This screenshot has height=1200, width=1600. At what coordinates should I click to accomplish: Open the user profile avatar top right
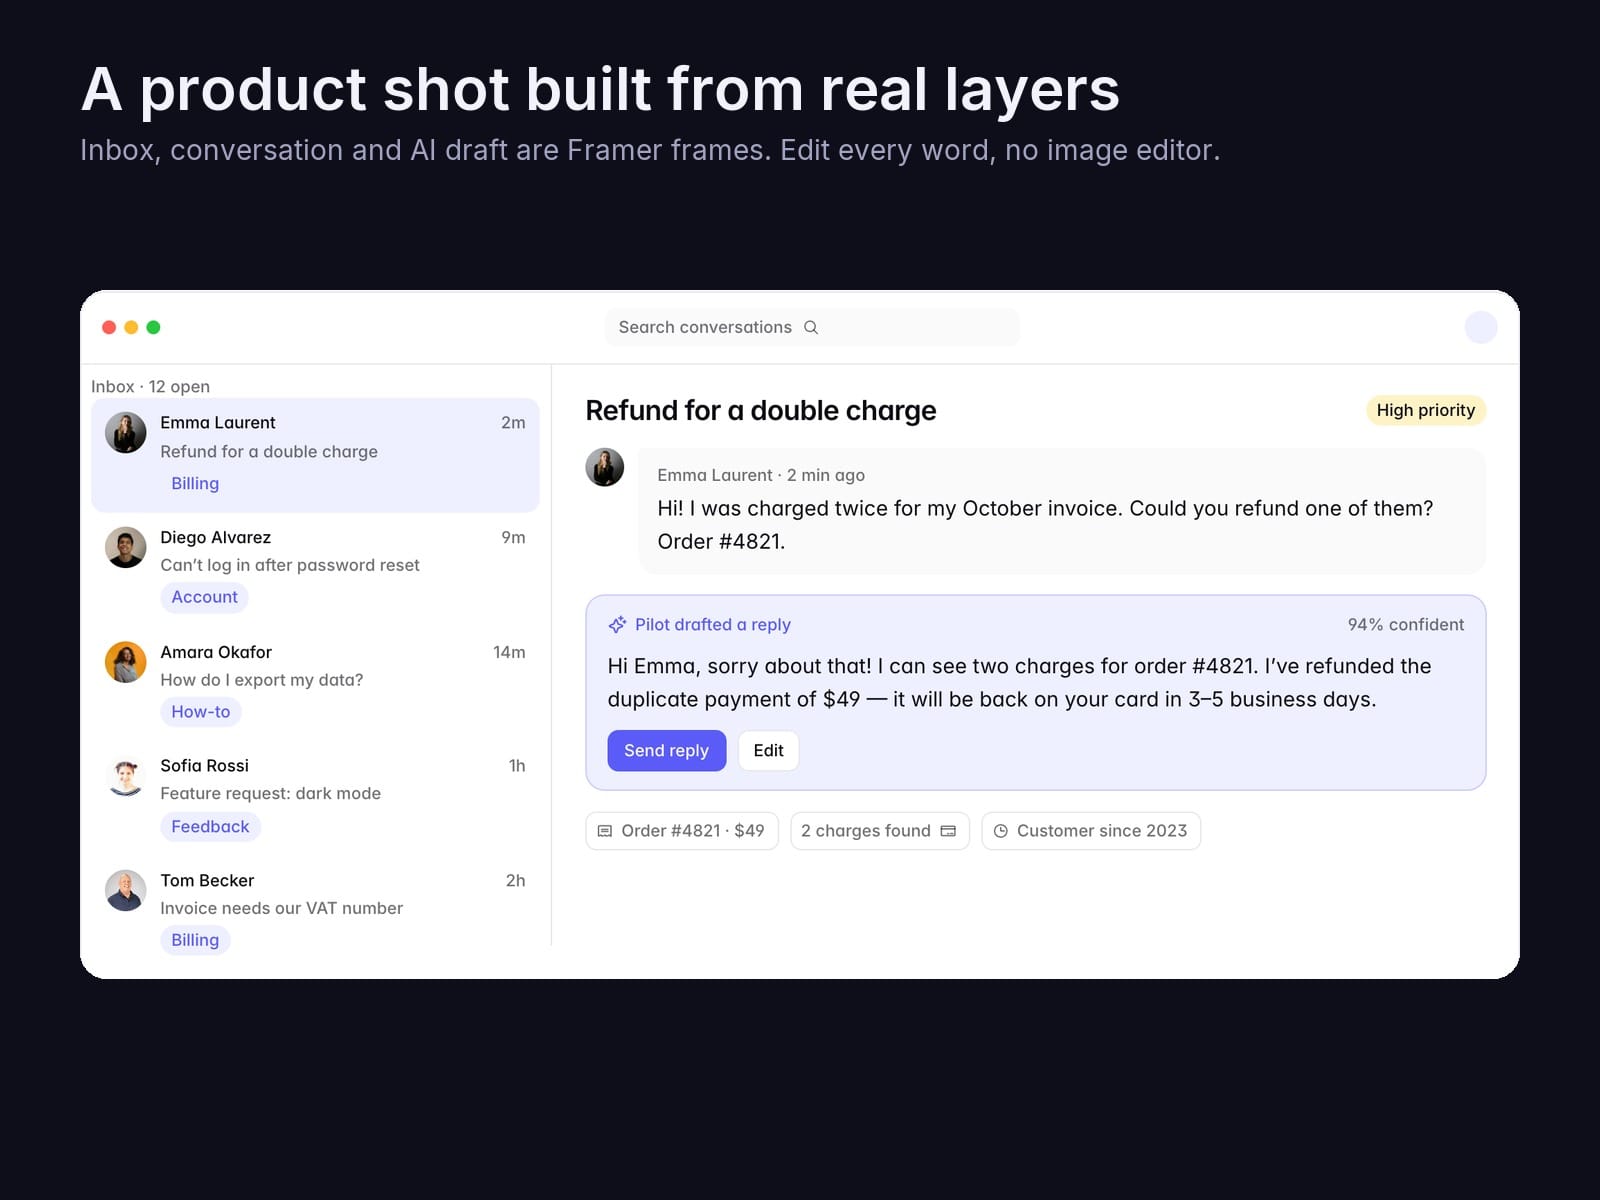click(x=1481, y=327)
